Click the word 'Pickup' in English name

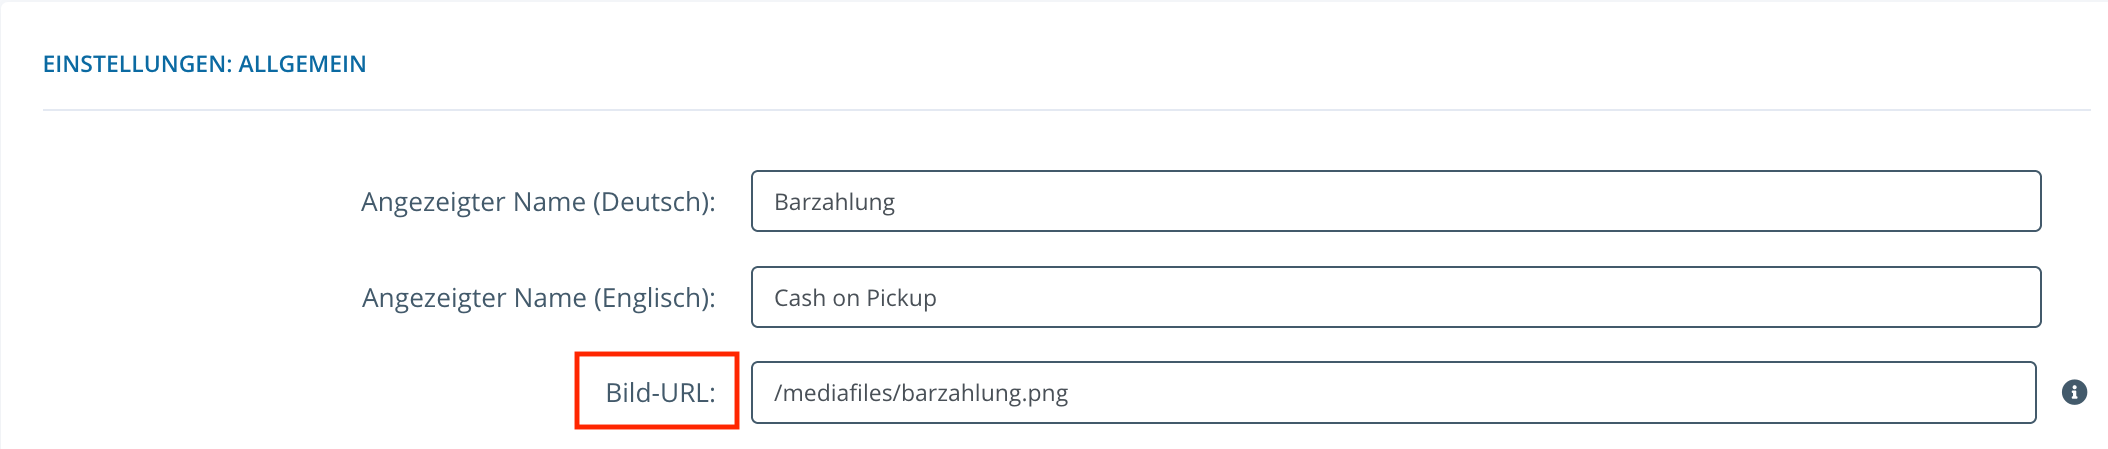coord(901,298)
